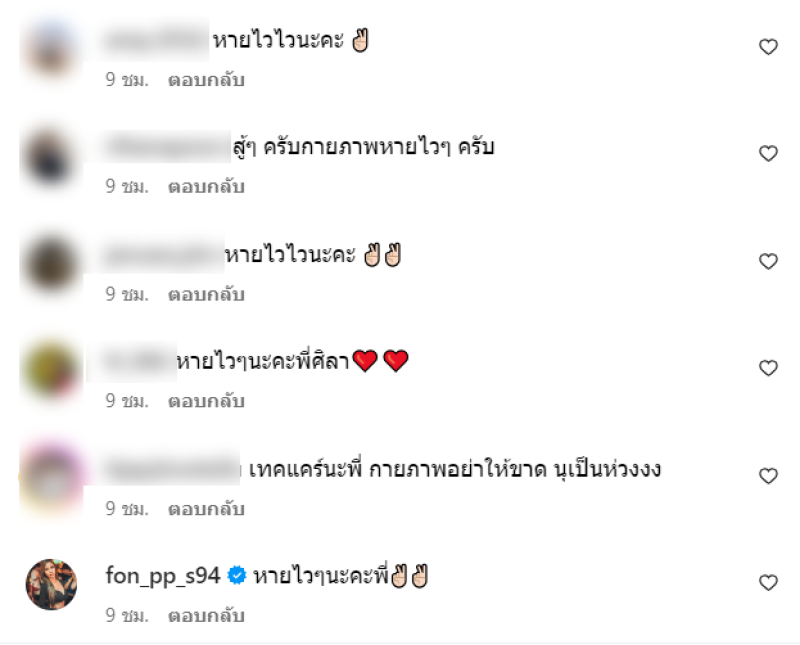Like the comment 'เทคแคร์นะพี่ กายภาพอย่าให้ขาด'

pyautogui.click(x=768, y=476)
